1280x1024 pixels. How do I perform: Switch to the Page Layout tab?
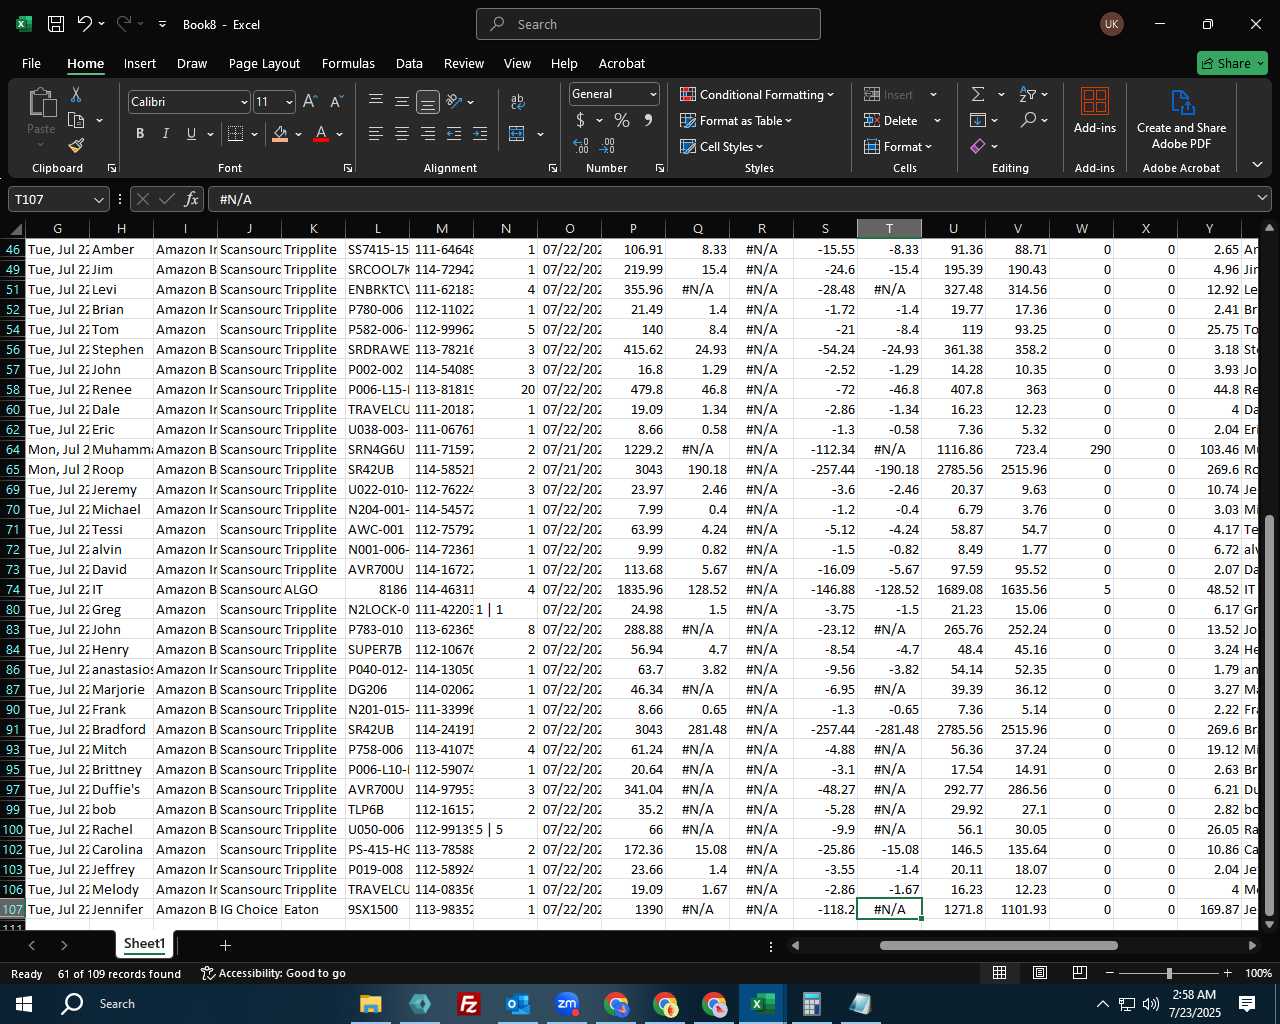pos(264,63)
